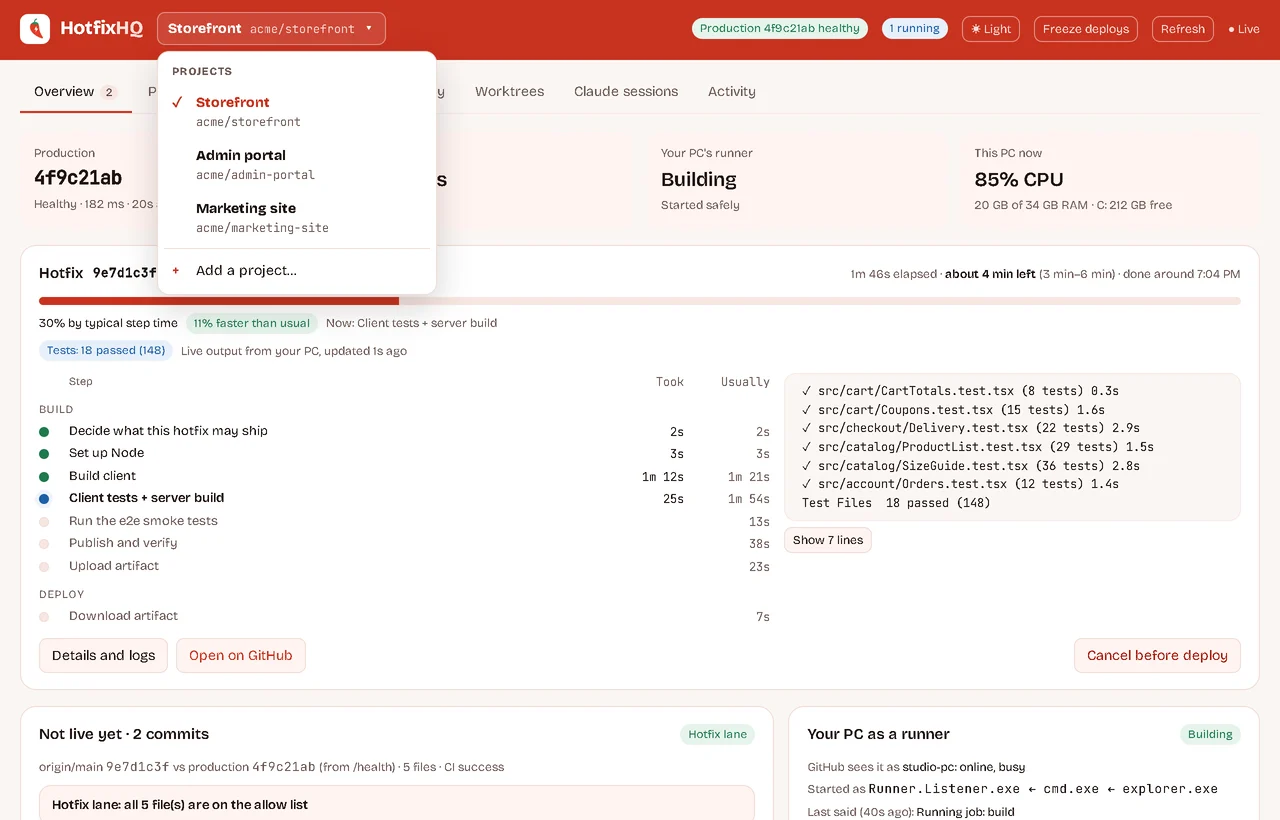Click the Run the e2e smoke tests step
The height and width of the screenshot is (820, 1280).
[x=404, y=521]
